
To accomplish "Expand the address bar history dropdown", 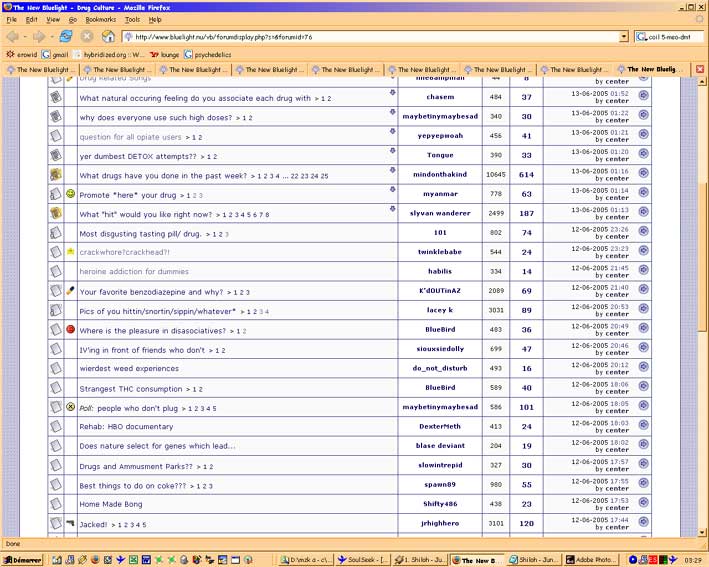I will coord(624,37).
